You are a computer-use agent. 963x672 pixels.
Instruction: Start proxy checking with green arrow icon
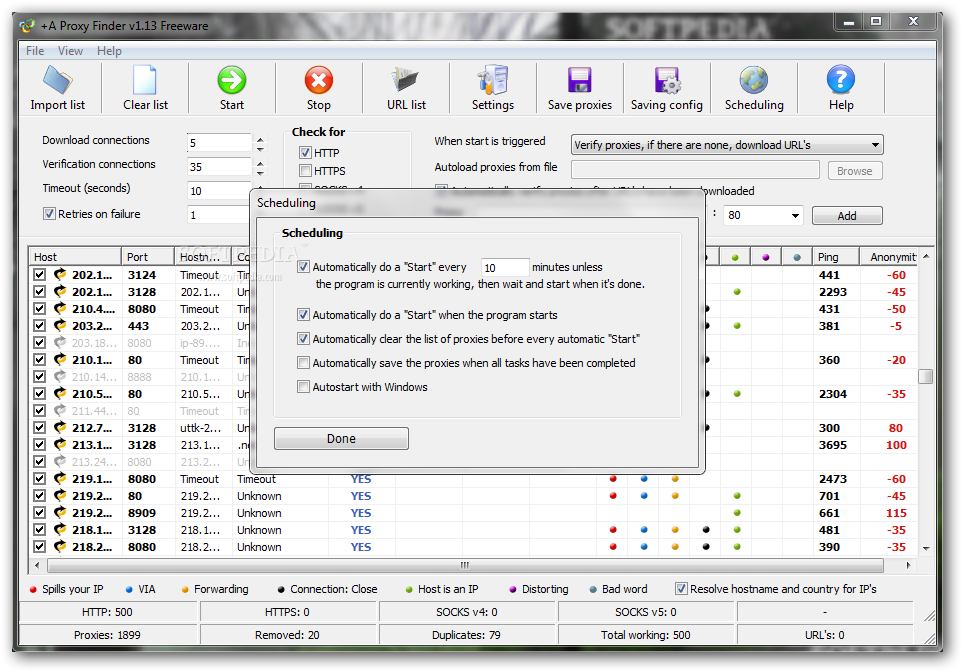(232, 80)
